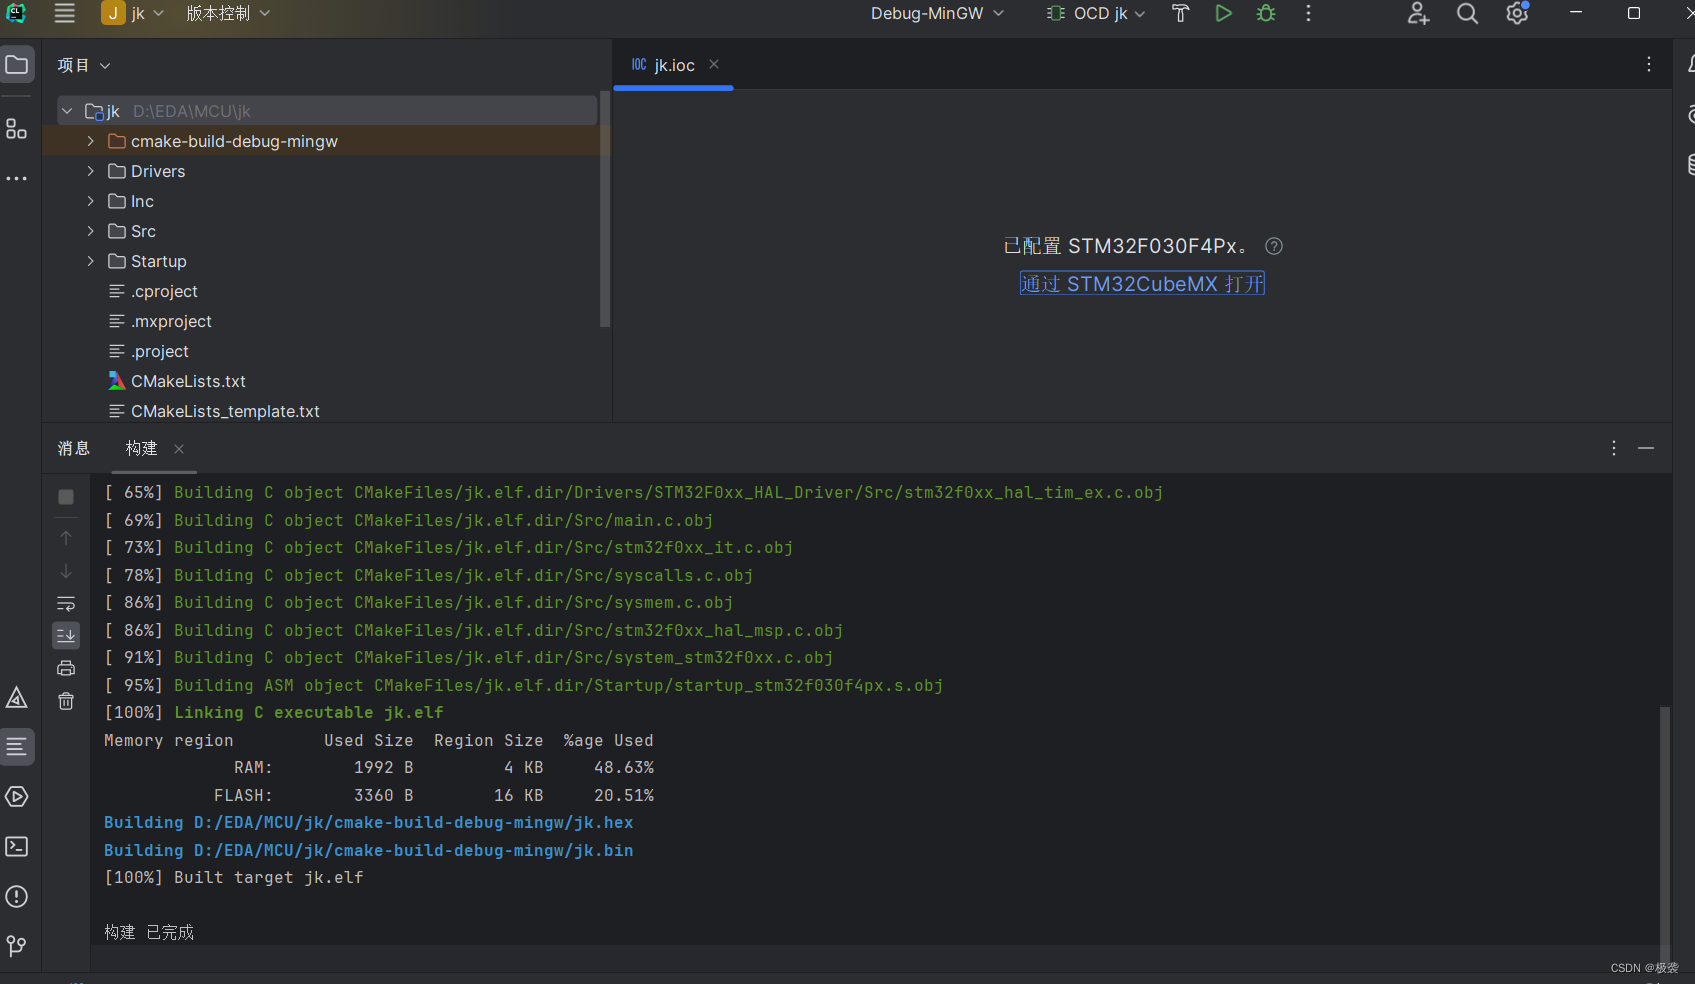Click the project tree vertical scrollbar
The height and width of the screenshot is (984, 1695).
(604, 210)
